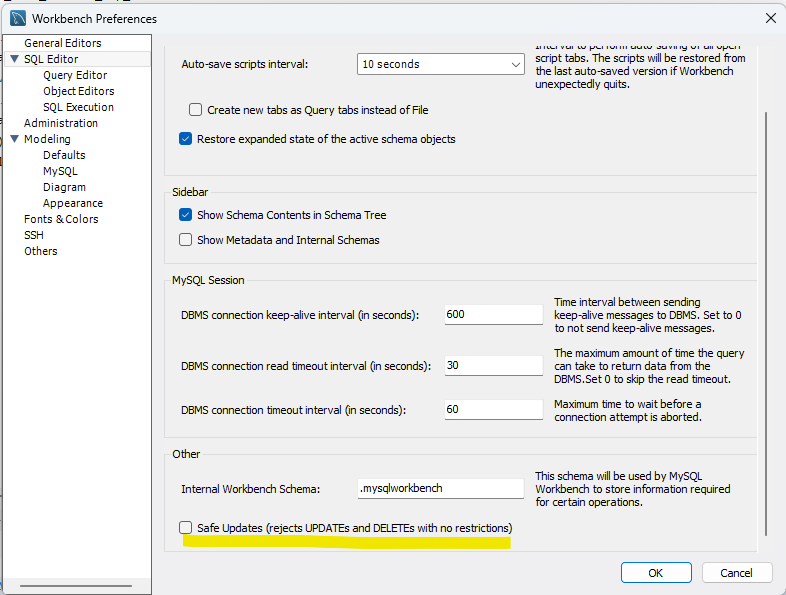Click the Internal Workbench Schema field

click(441, 488)
